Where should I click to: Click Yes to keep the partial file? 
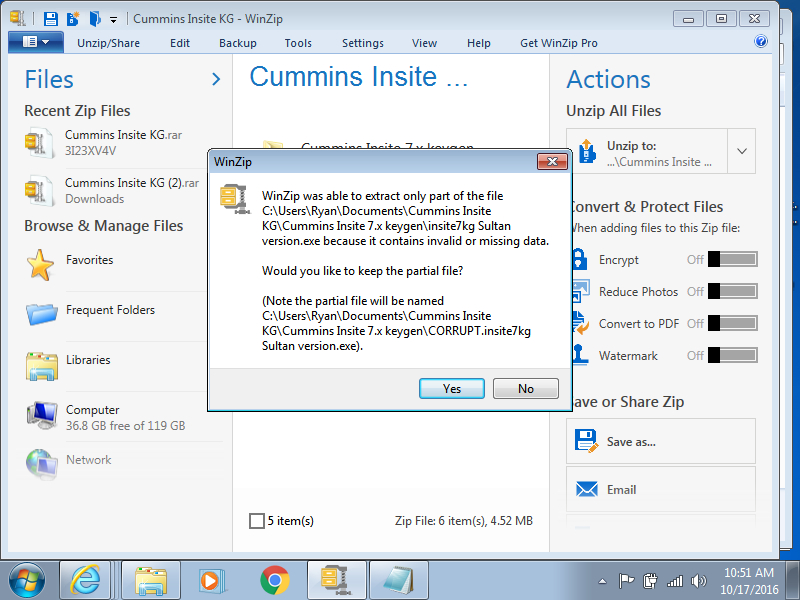452,389
